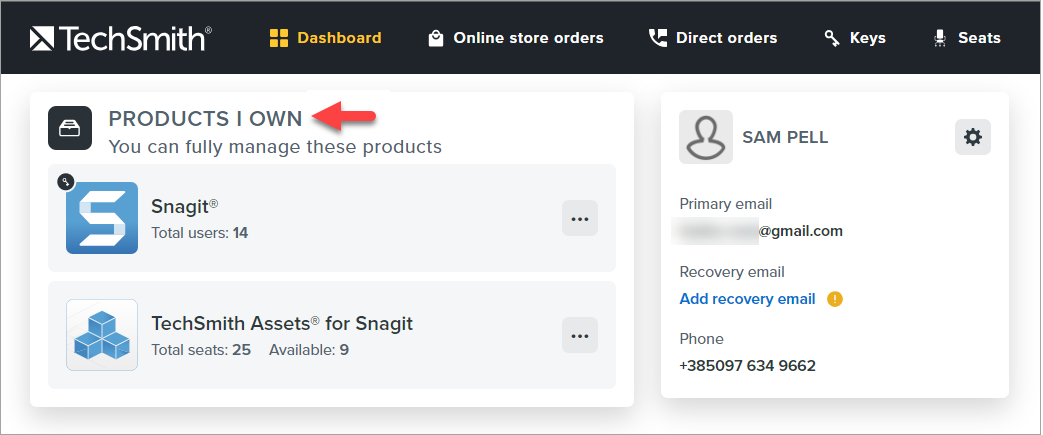Click the Products I Own heading

(205, 118)
